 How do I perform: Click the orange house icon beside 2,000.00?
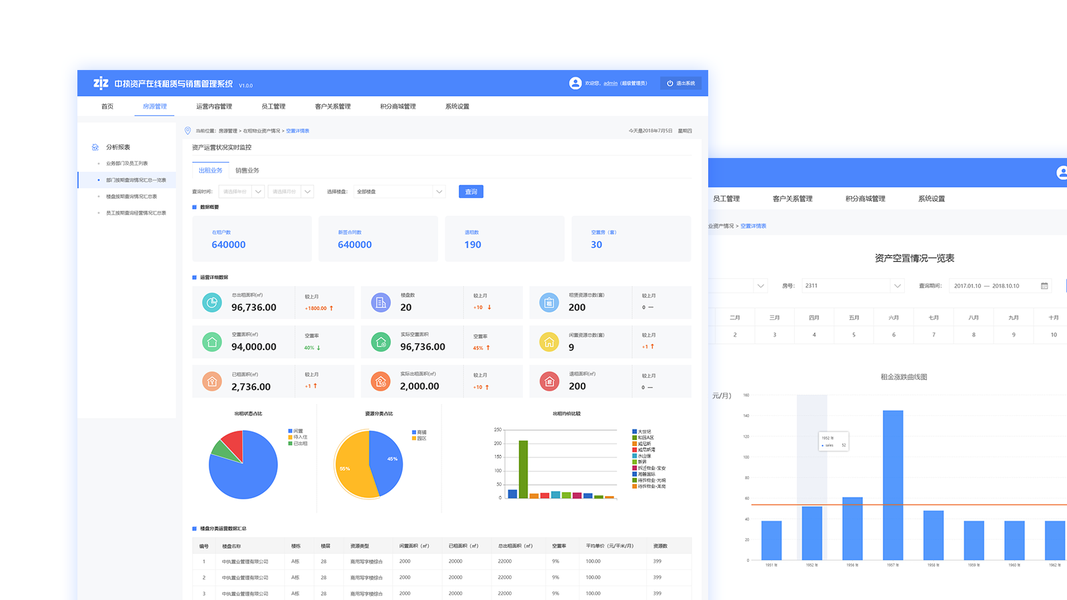point(380,382)
